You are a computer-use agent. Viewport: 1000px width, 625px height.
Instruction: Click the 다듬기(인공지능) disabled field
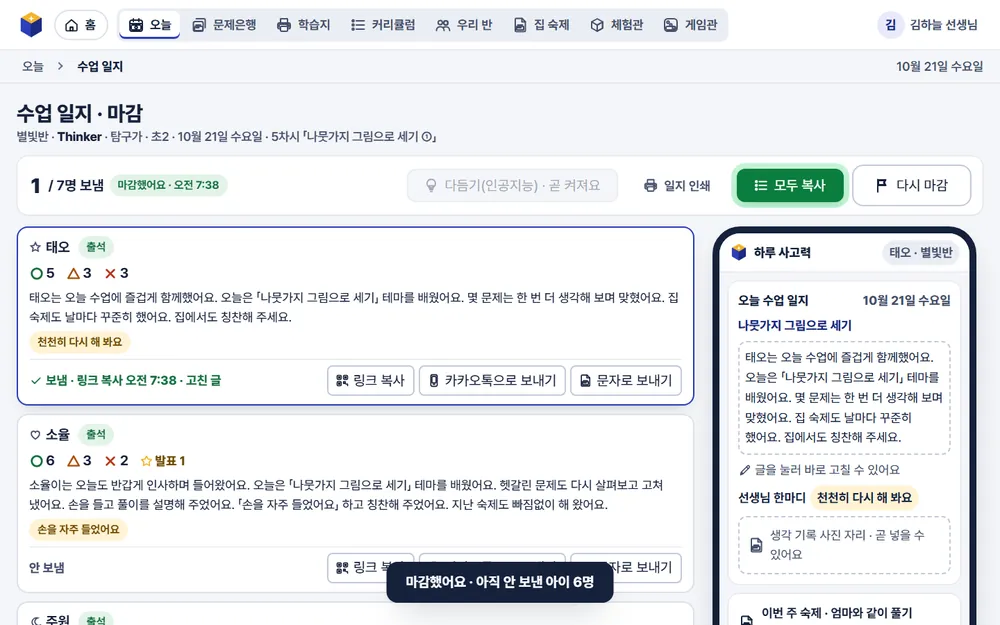(513, 185)
